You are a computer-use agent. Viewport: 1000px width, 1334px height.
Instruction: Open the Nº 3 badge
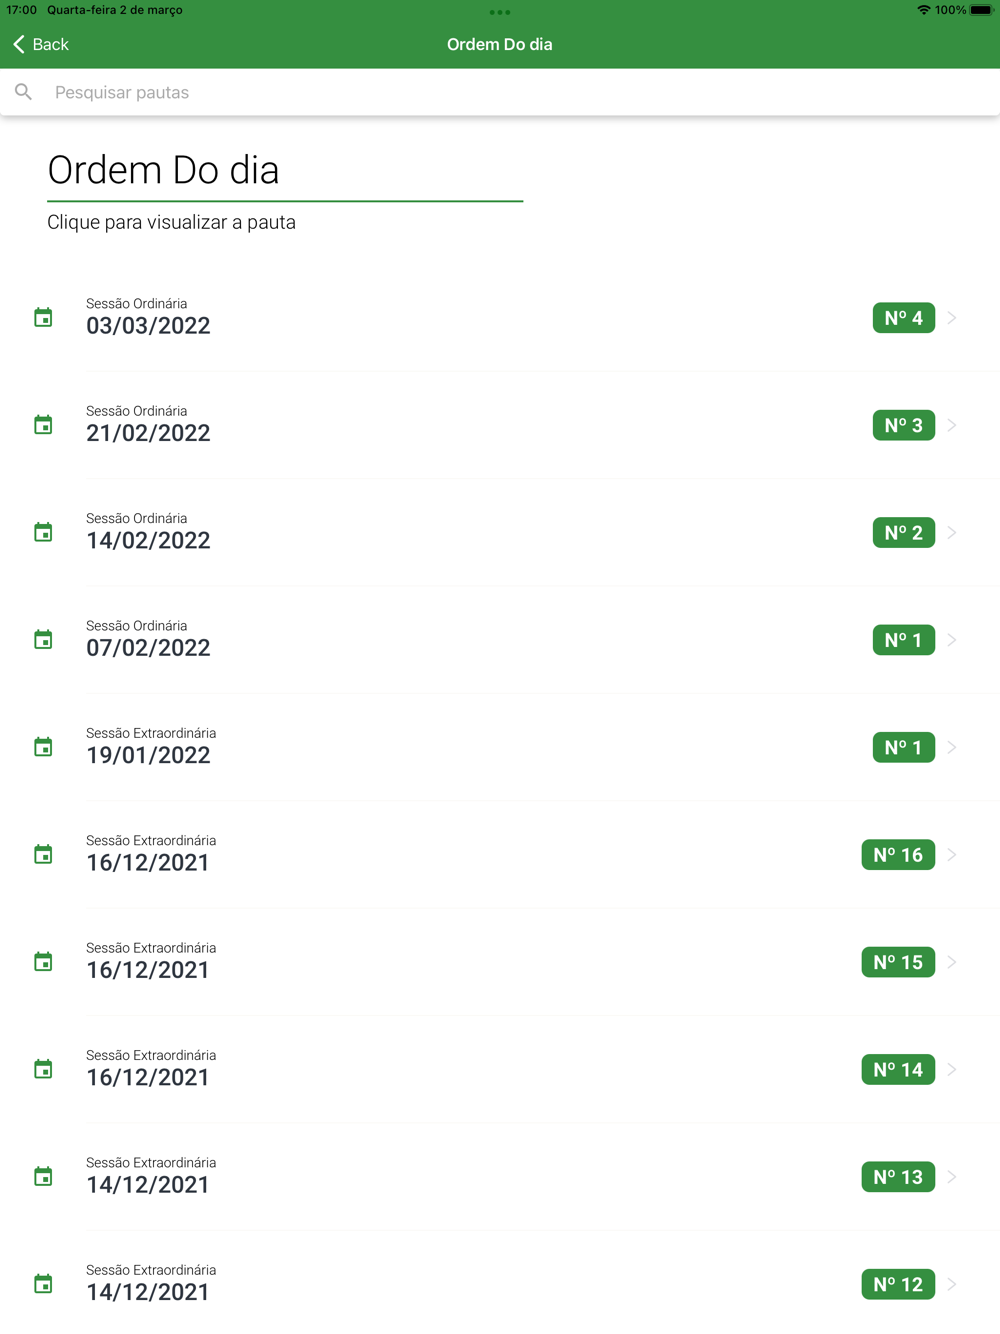point(903,425)
